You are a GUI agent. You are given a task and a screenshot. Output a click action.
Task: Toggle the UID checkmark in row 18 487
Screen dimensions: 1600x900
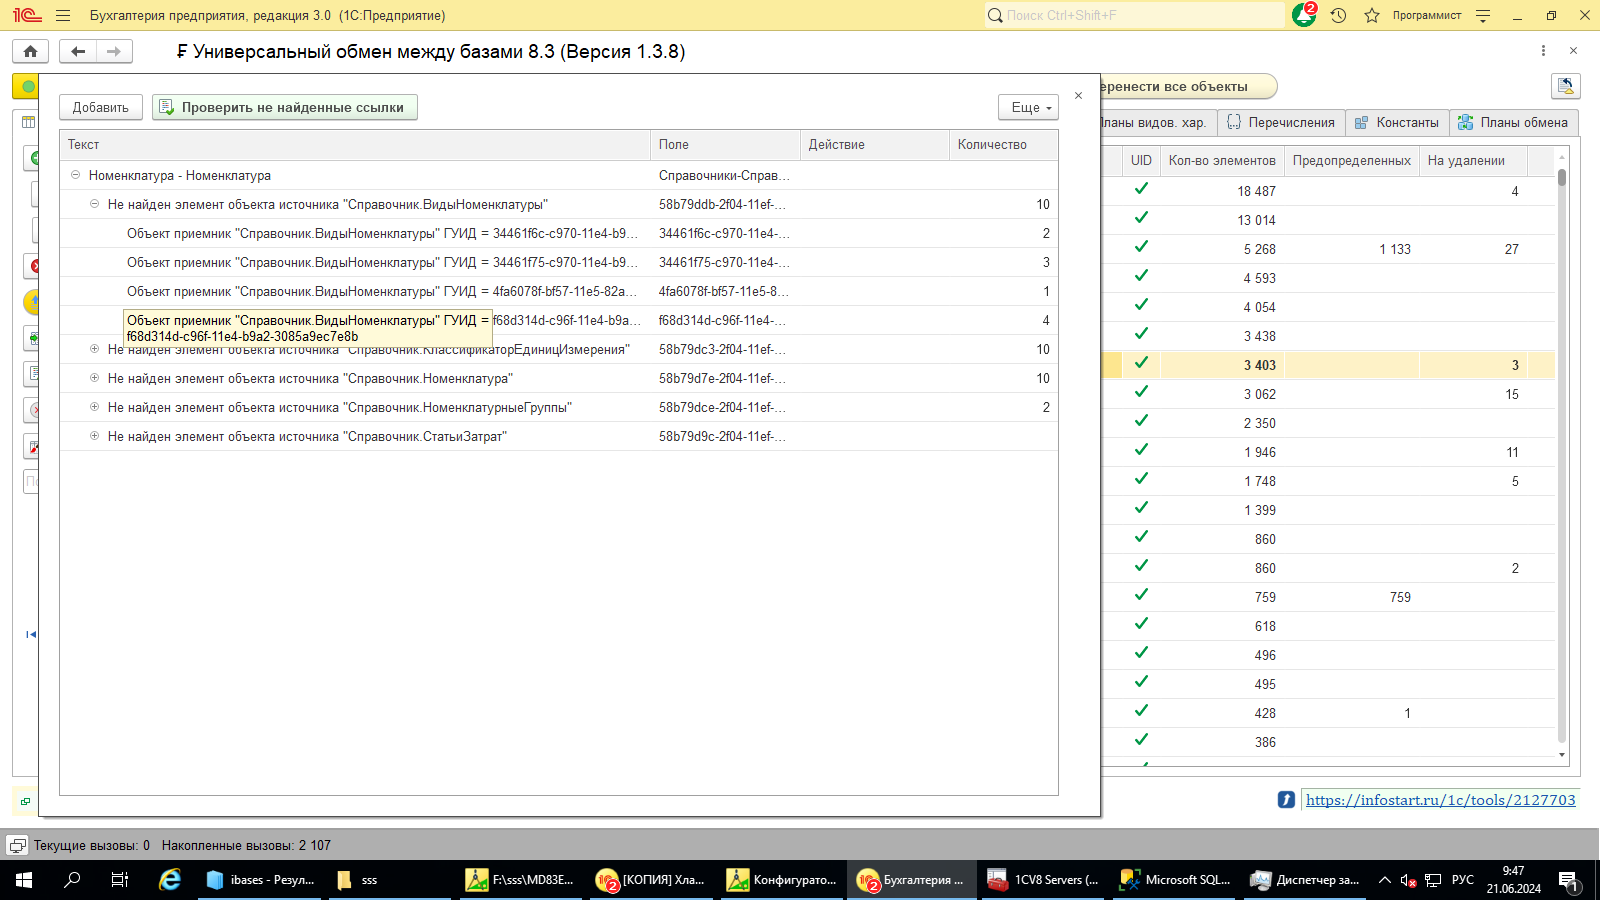click(1141, 189)
